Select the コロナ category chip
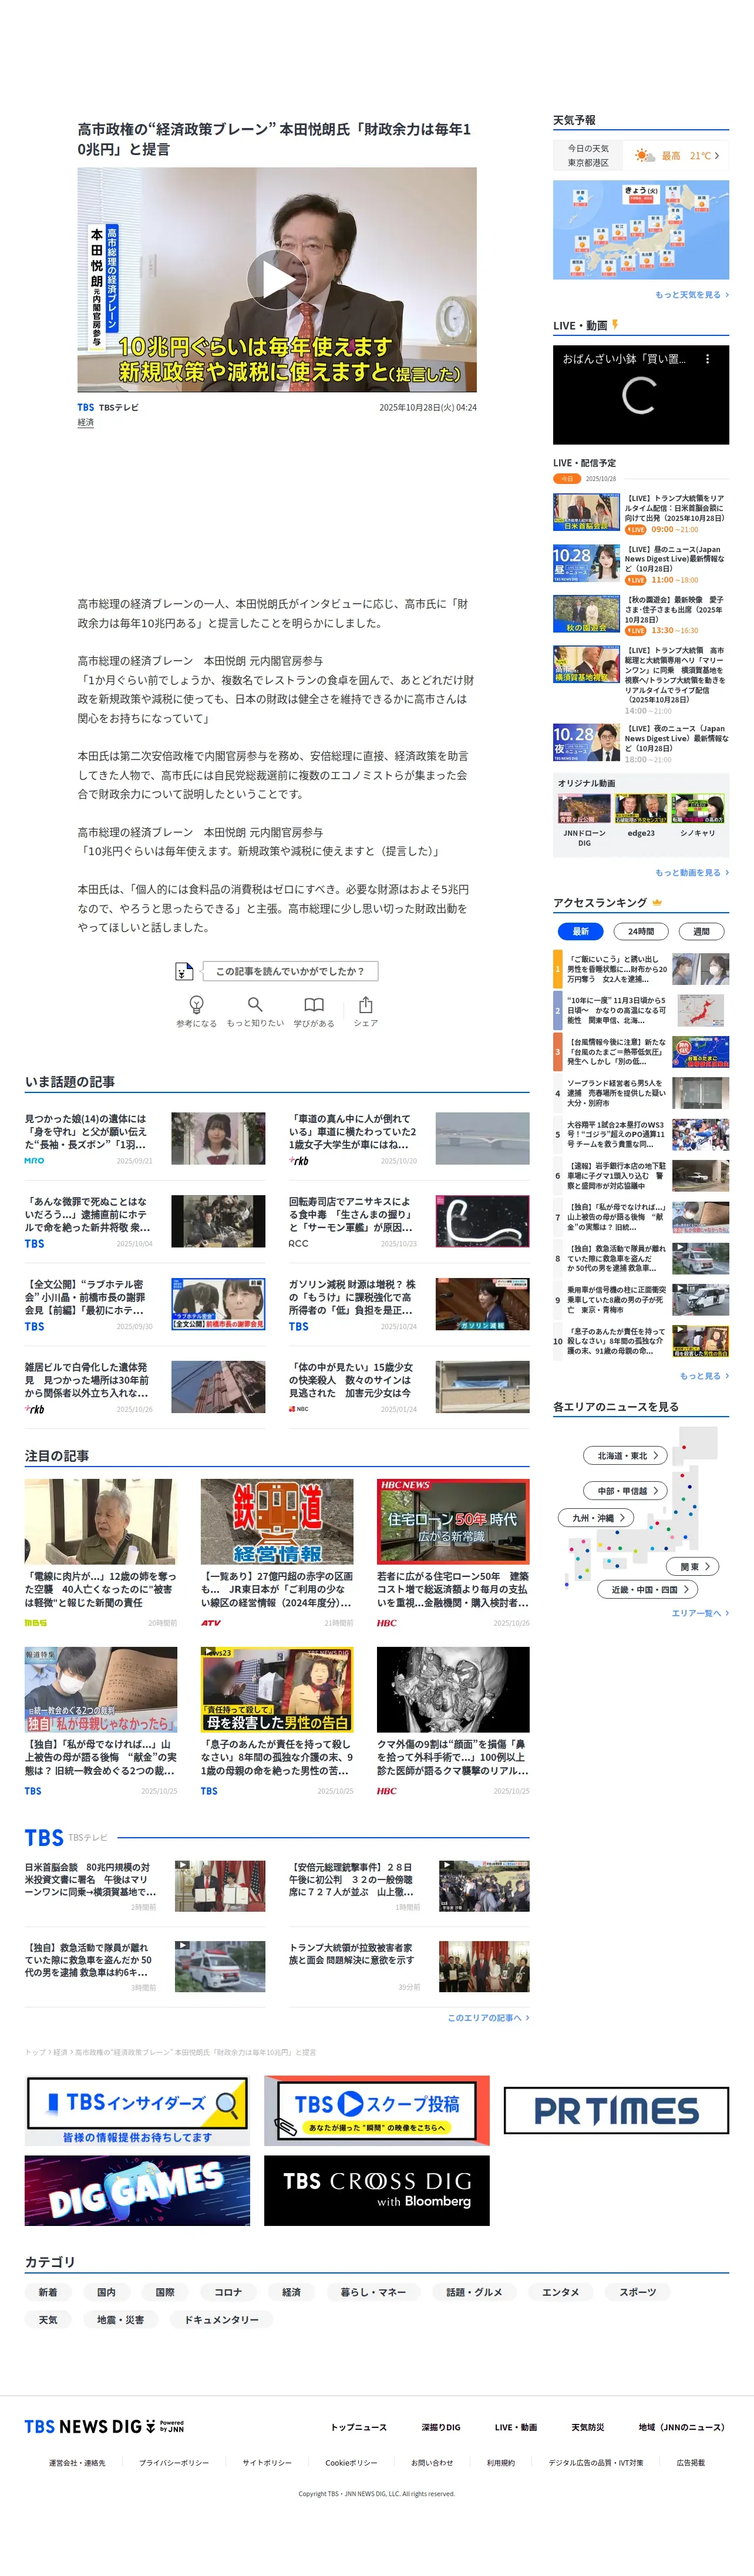 [228, 2292]
